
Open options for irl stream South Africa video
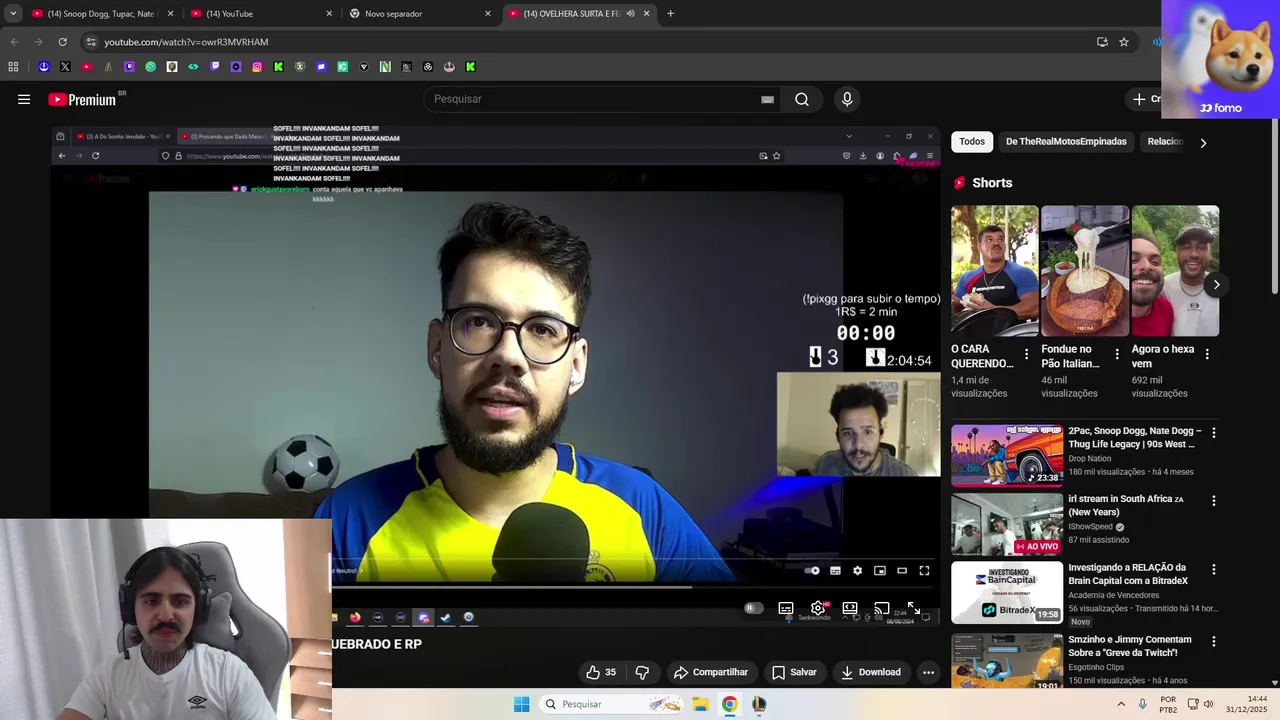(1214, 501)
